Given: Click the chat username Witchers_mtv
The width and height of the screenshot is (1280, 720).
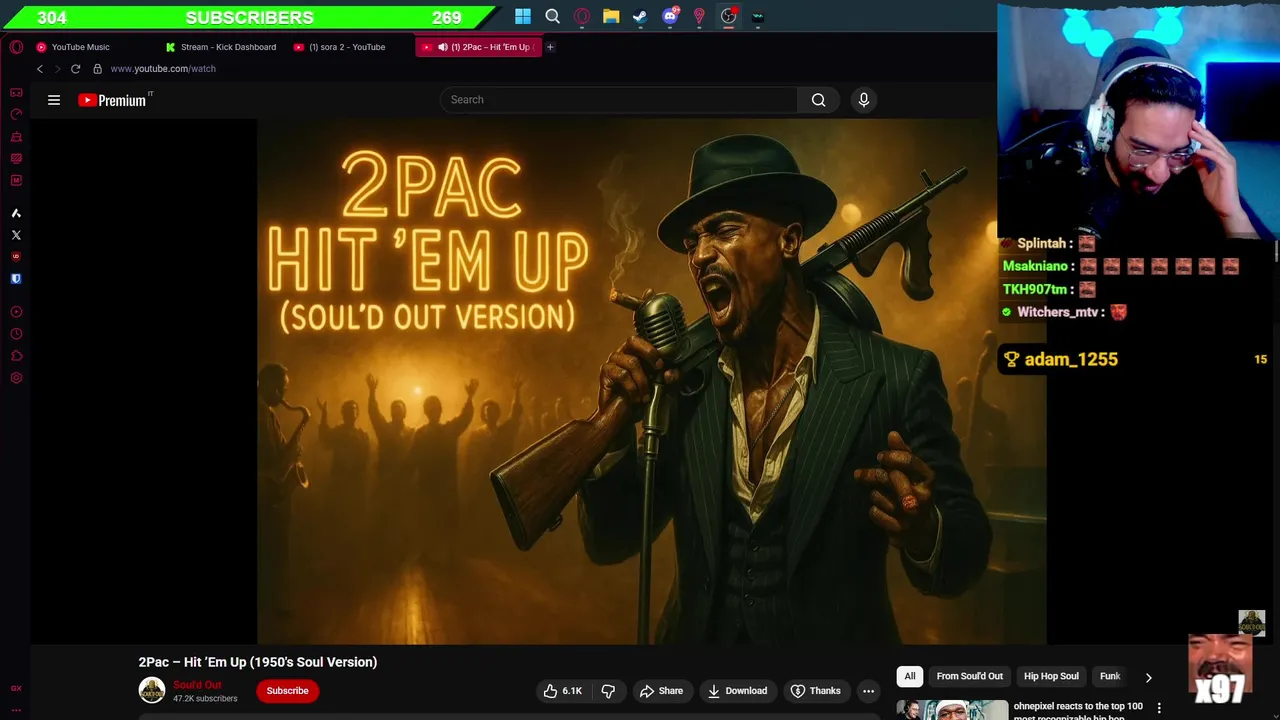Looking at the screenshot, I should click(x=1058, y=312).
